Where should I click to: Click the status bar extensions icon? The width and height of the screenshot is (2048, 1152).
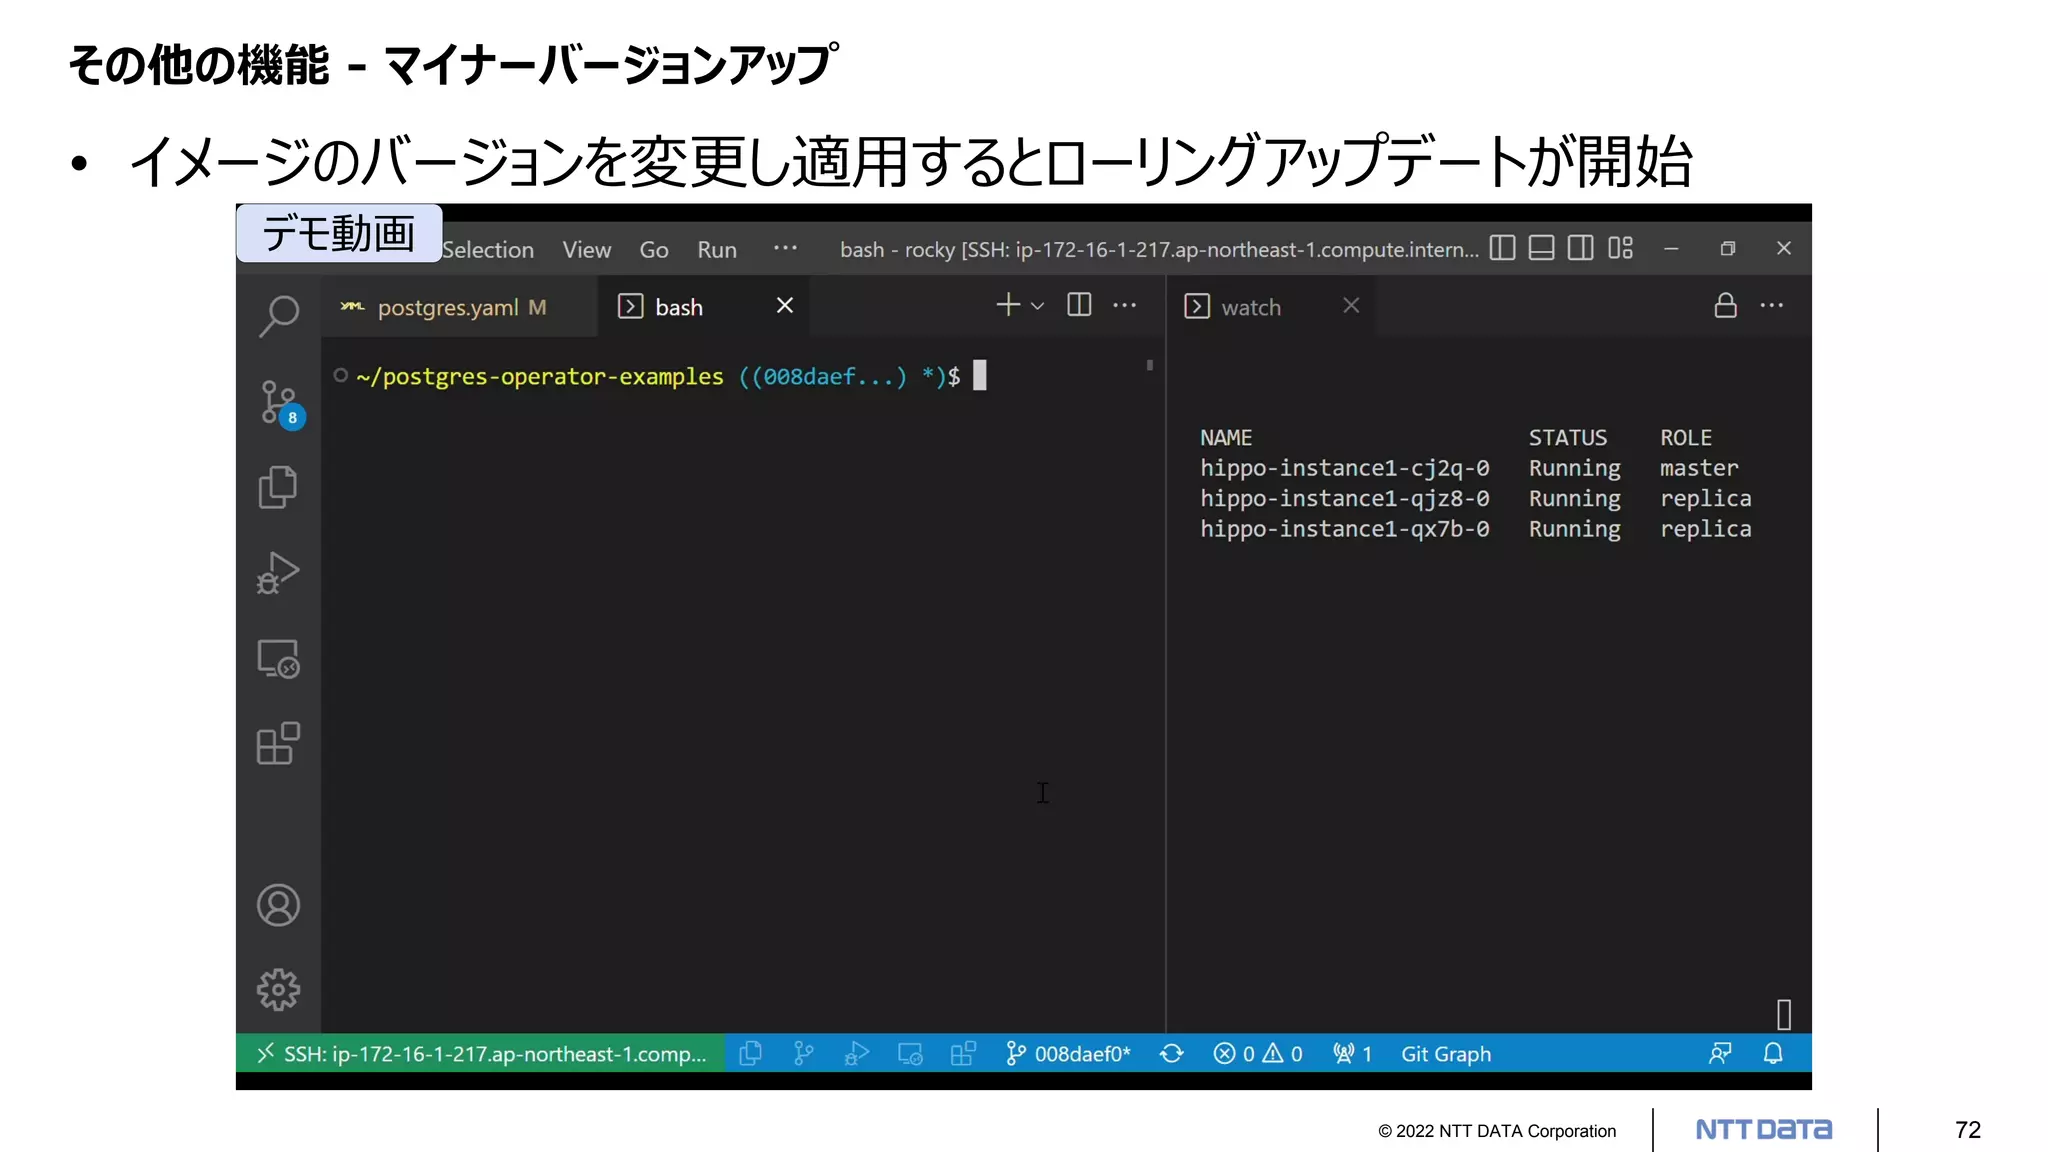pos(963,1053)
